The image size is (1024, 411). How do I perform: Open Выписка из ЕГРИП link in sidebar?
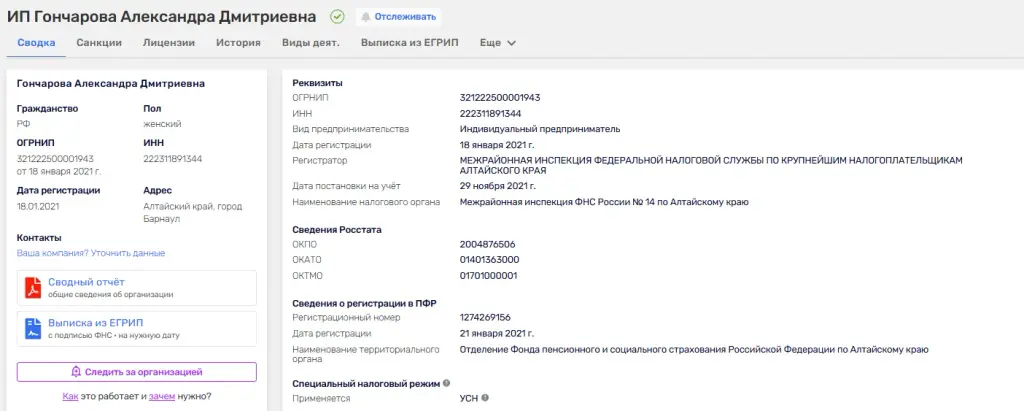click(95, 323)
